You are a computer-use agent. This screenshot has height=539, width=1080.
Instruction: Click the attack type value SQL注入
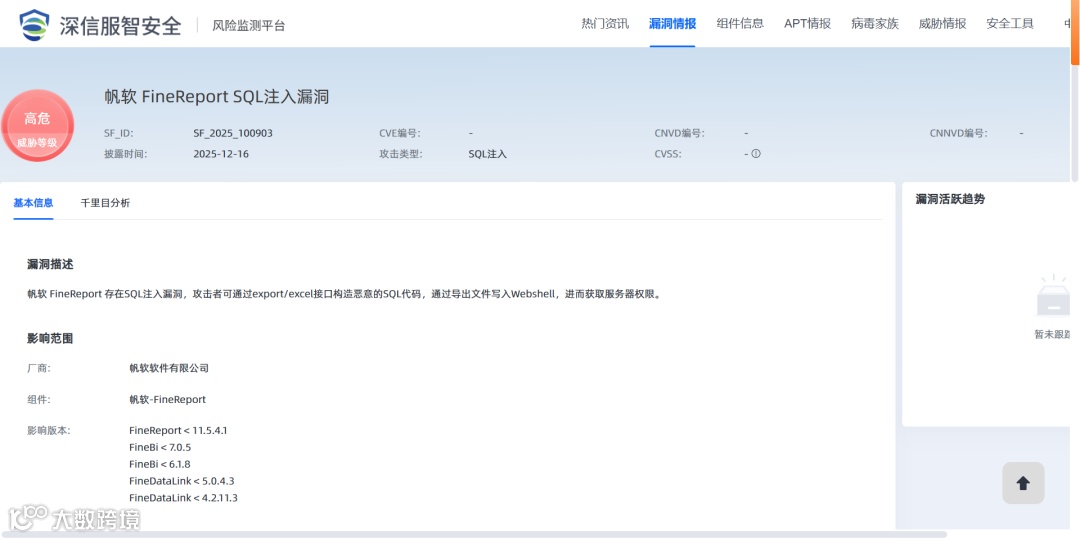click(x=488, y=154)
